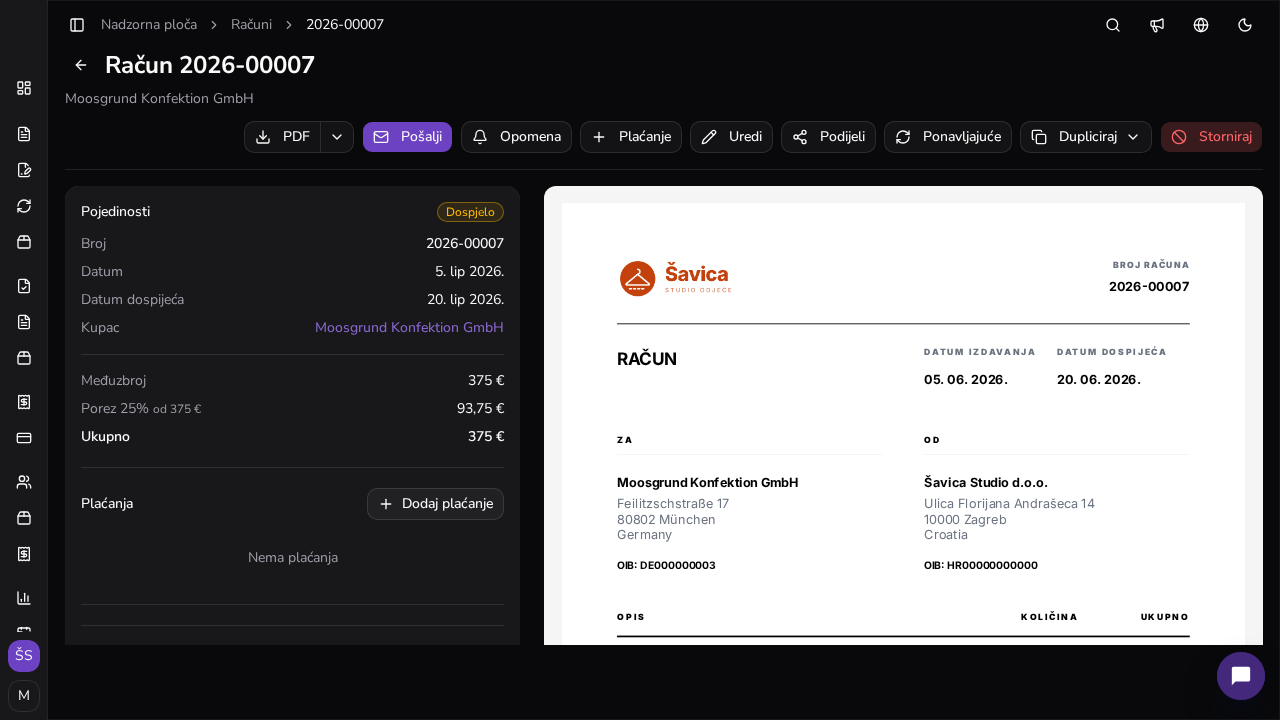The height and width of the screenshot is (720, 1280).
Task: Edit the invoice with Uredi
Action: coord(731,137)
